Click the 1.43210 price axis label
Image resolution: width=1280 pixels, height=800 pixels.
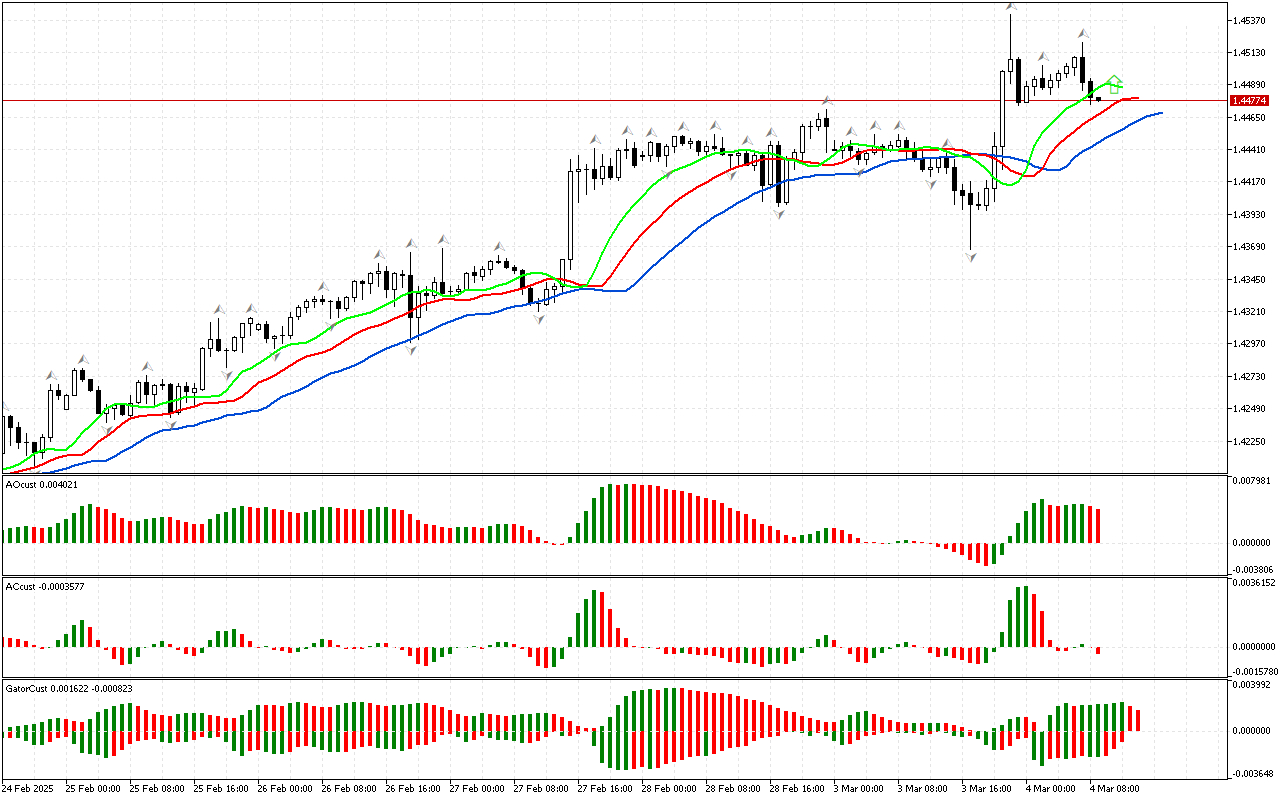point(1250,312)
